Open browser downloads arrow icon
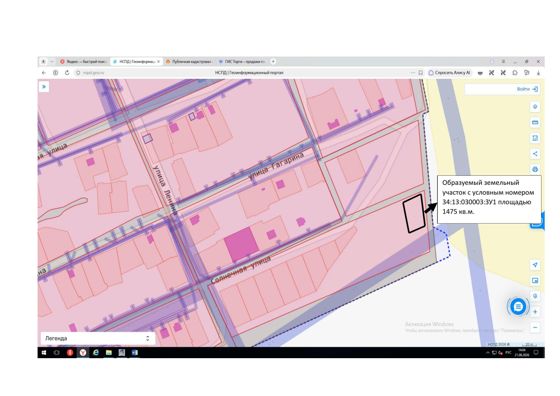The height and width of the screenshot is (396, 560). (x=539, y=72)
